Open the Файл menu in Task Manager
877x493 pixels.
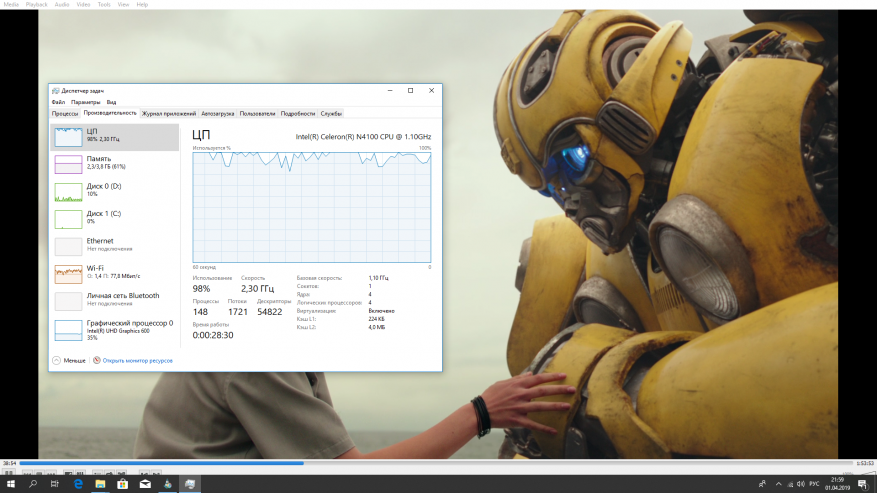click(58, 102)
